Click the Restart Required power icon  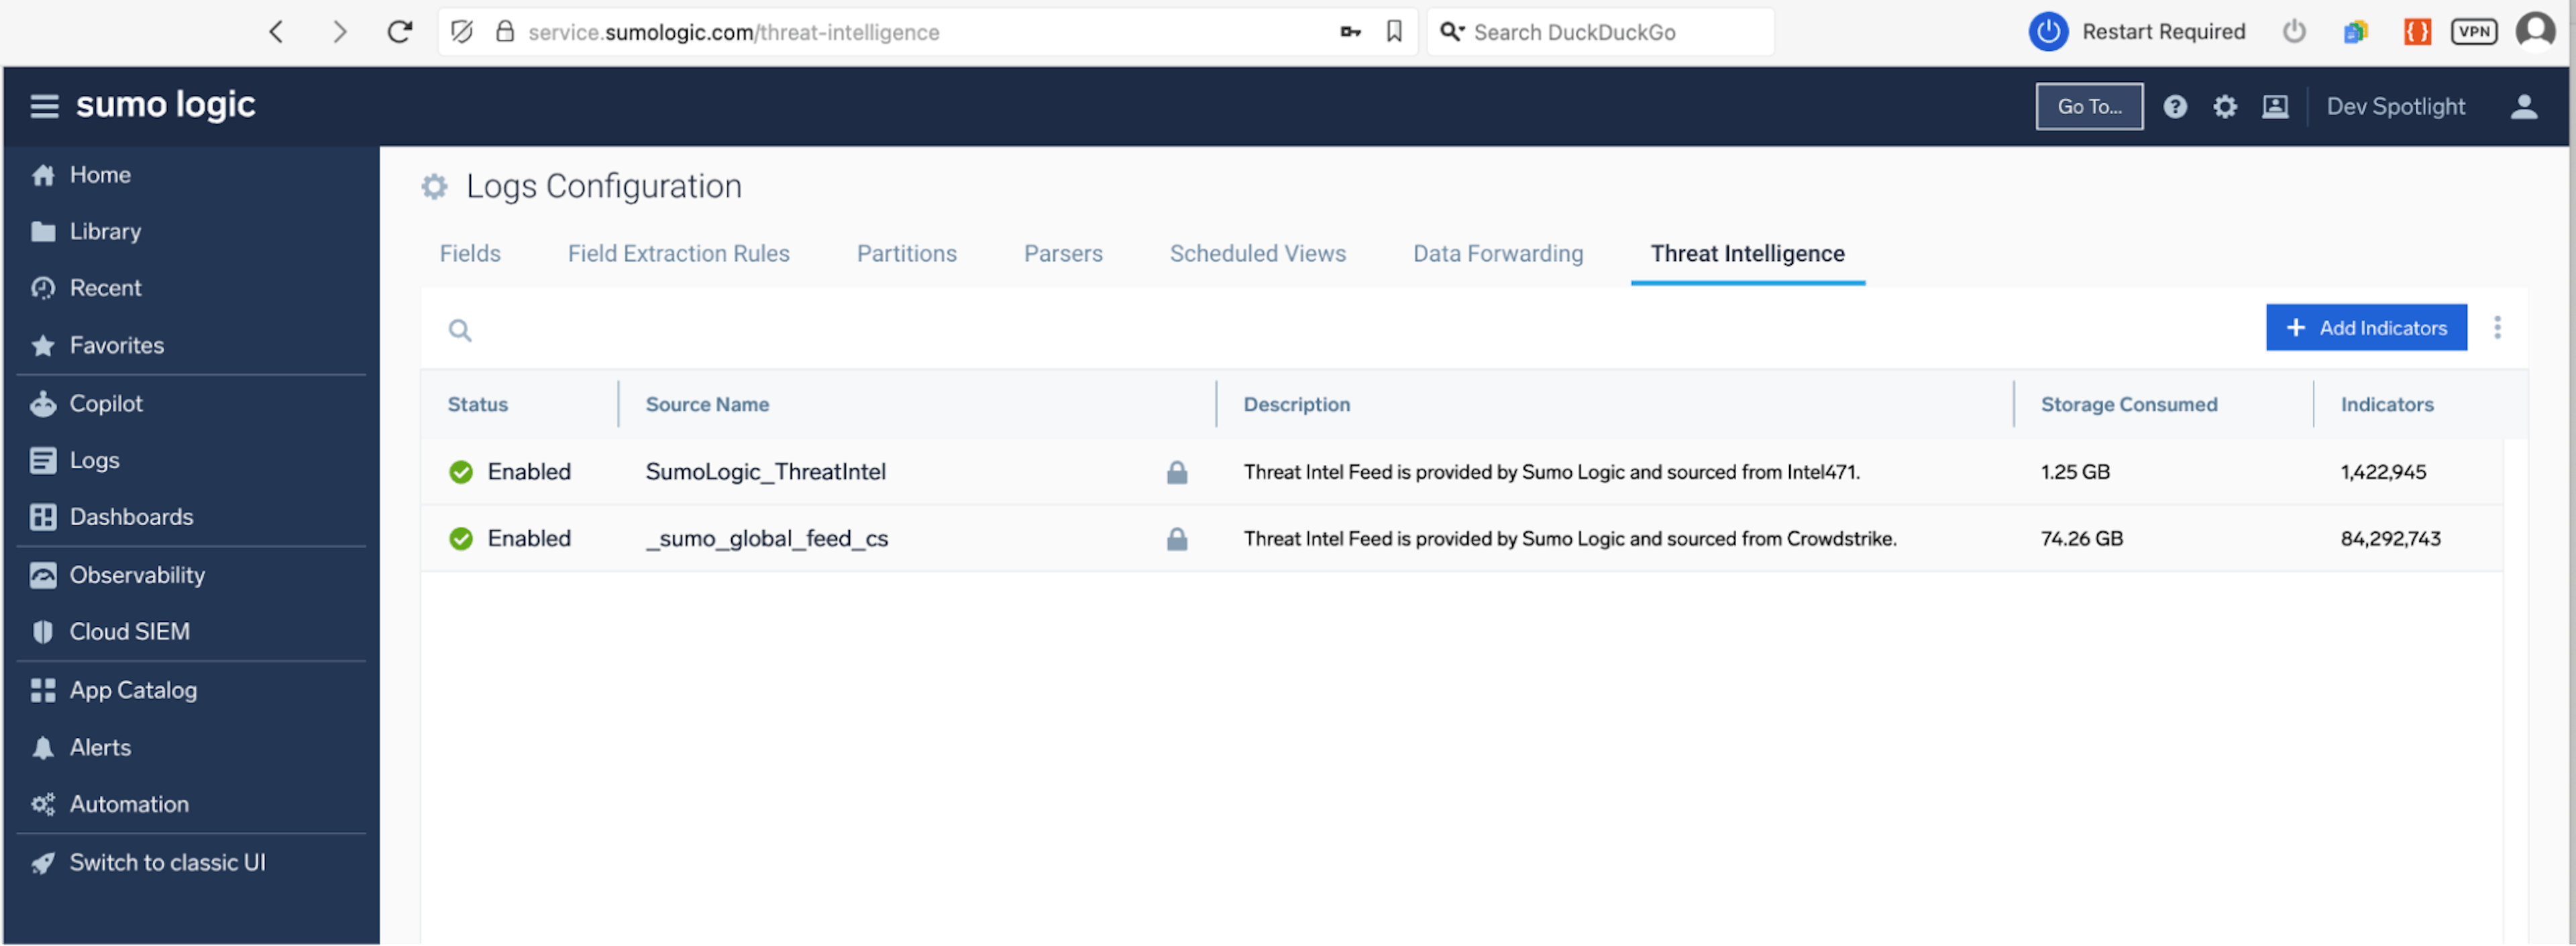pyautogui.click(x=2048, y=31)
